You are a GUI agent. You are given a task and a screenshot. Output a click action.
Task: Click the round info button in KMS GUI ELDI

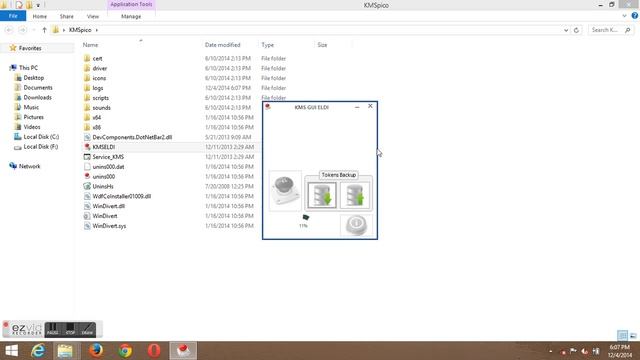click(356, 225)
